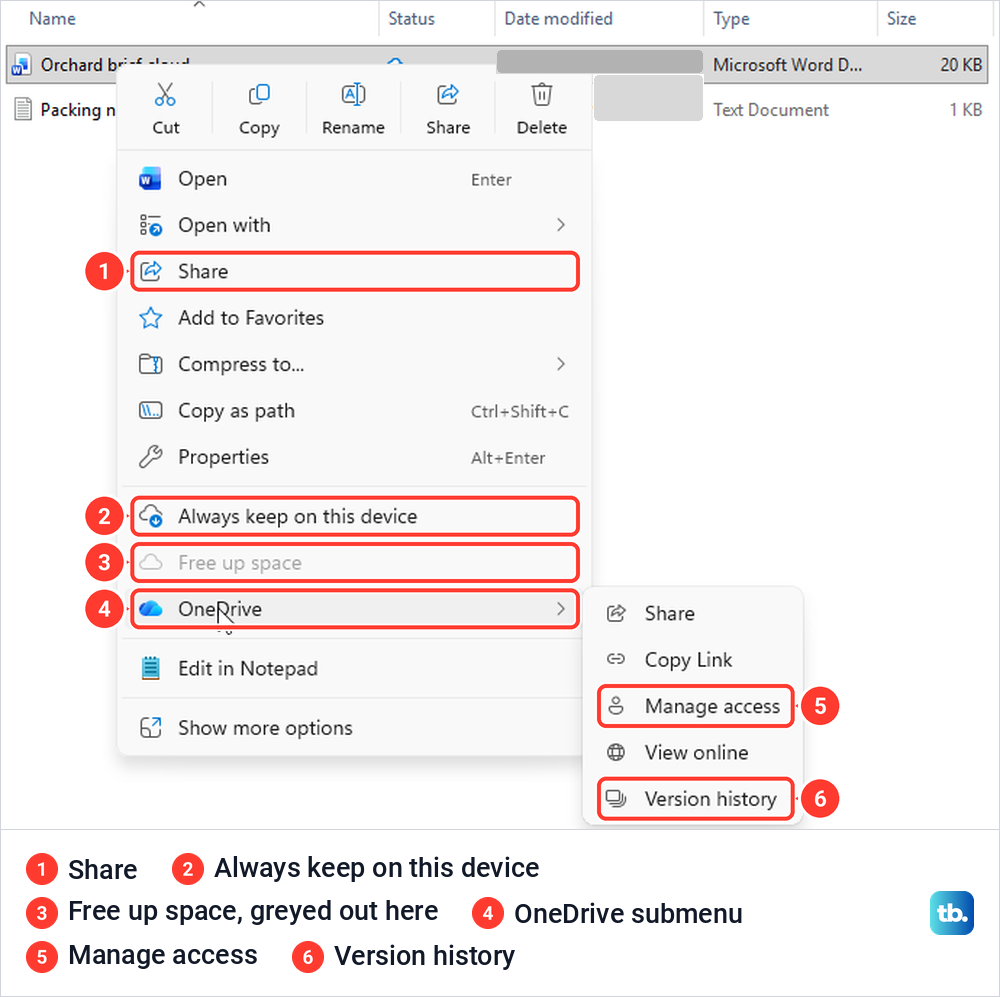Viewport: 1000px width, 997px height.
Task: Choose Manage access in submenu
Action: click(695, 705)
